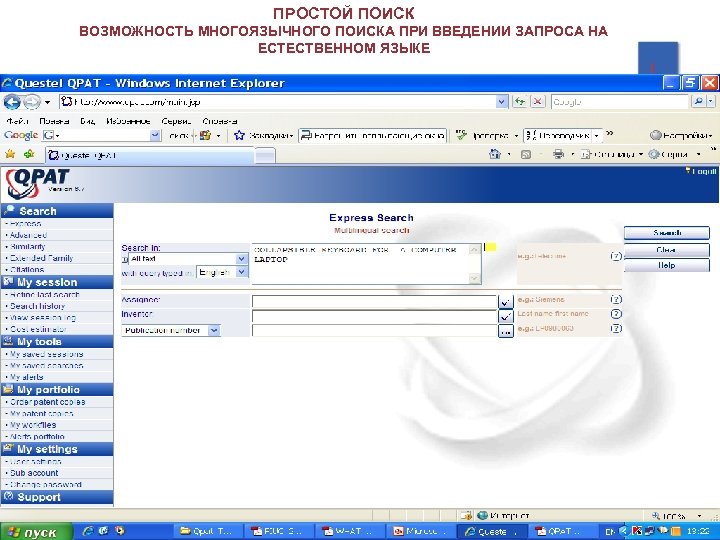Click the Google toolbar spell check icon
This screenshot has height=540, width=720.
point(461,135)
